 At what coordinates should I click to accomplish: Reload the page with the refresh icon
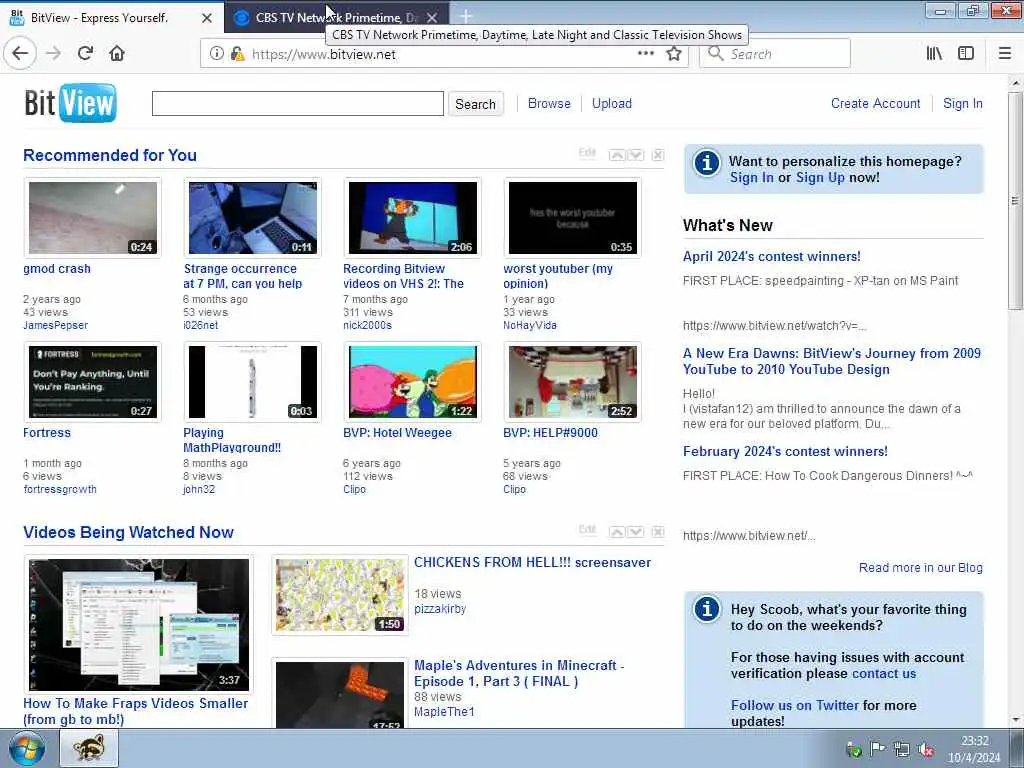point(86,54)
